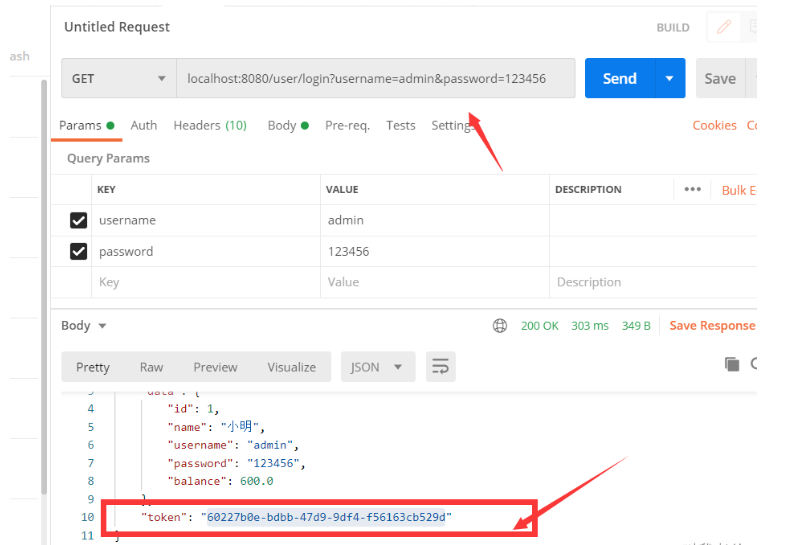The width and height of the screenshot is (786, 545).
Task: Select the Pretty response view
Action: coord(93,367)
